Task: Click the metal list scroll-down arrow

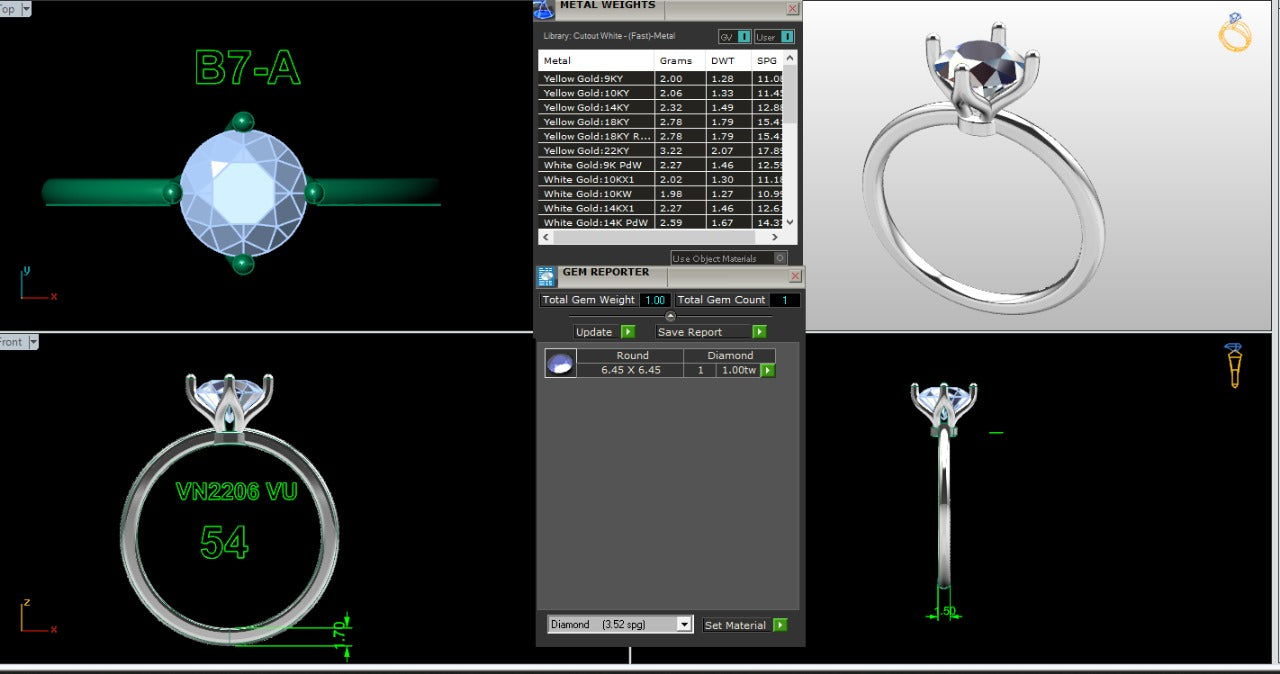Action: pyautogui.click(x=790, y=222)
